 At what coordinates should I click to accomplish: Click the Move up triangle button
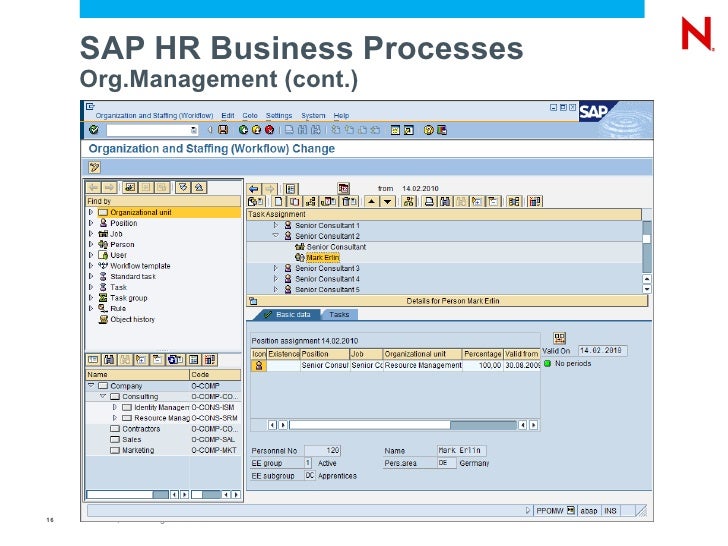[371, 202]
